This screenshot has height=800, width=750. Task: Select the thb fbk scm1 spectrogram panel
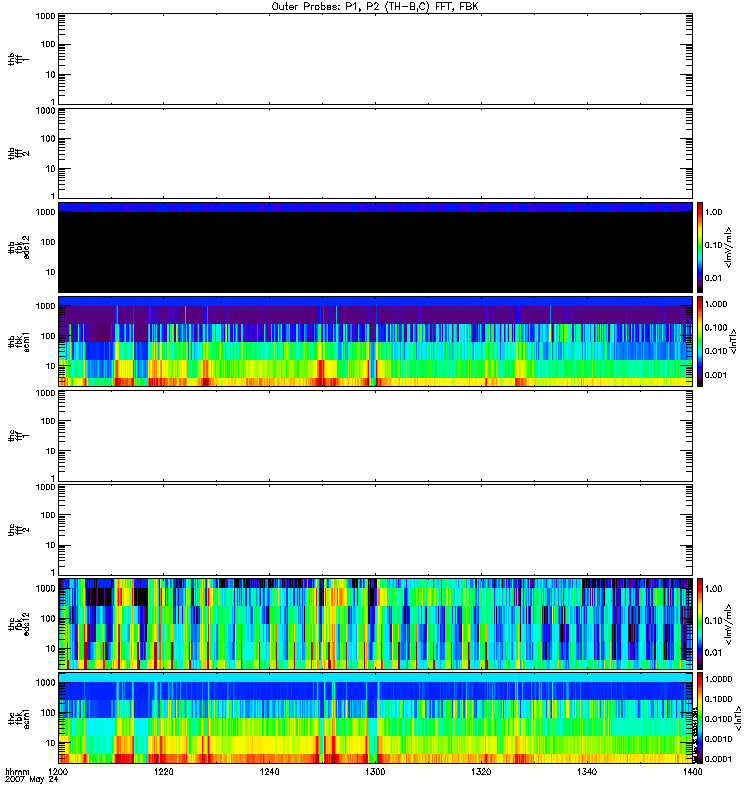click(x=375, y=341)
